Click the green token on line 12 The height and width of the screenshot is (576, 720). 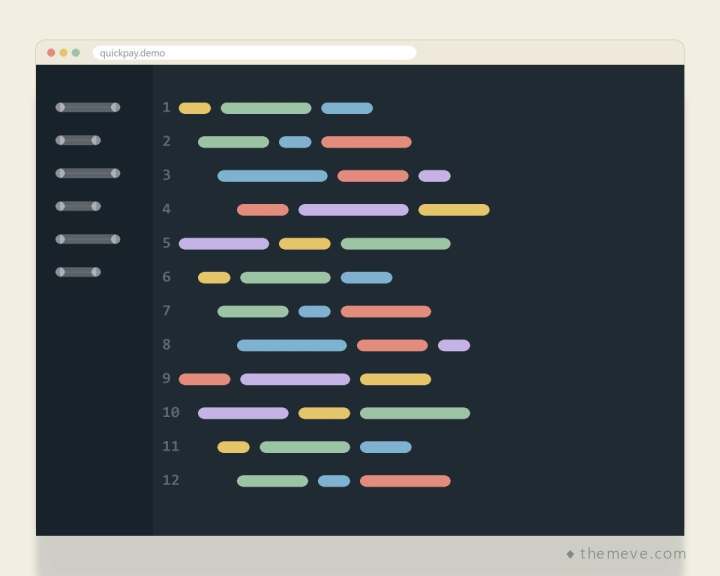[x=272, y=481]
